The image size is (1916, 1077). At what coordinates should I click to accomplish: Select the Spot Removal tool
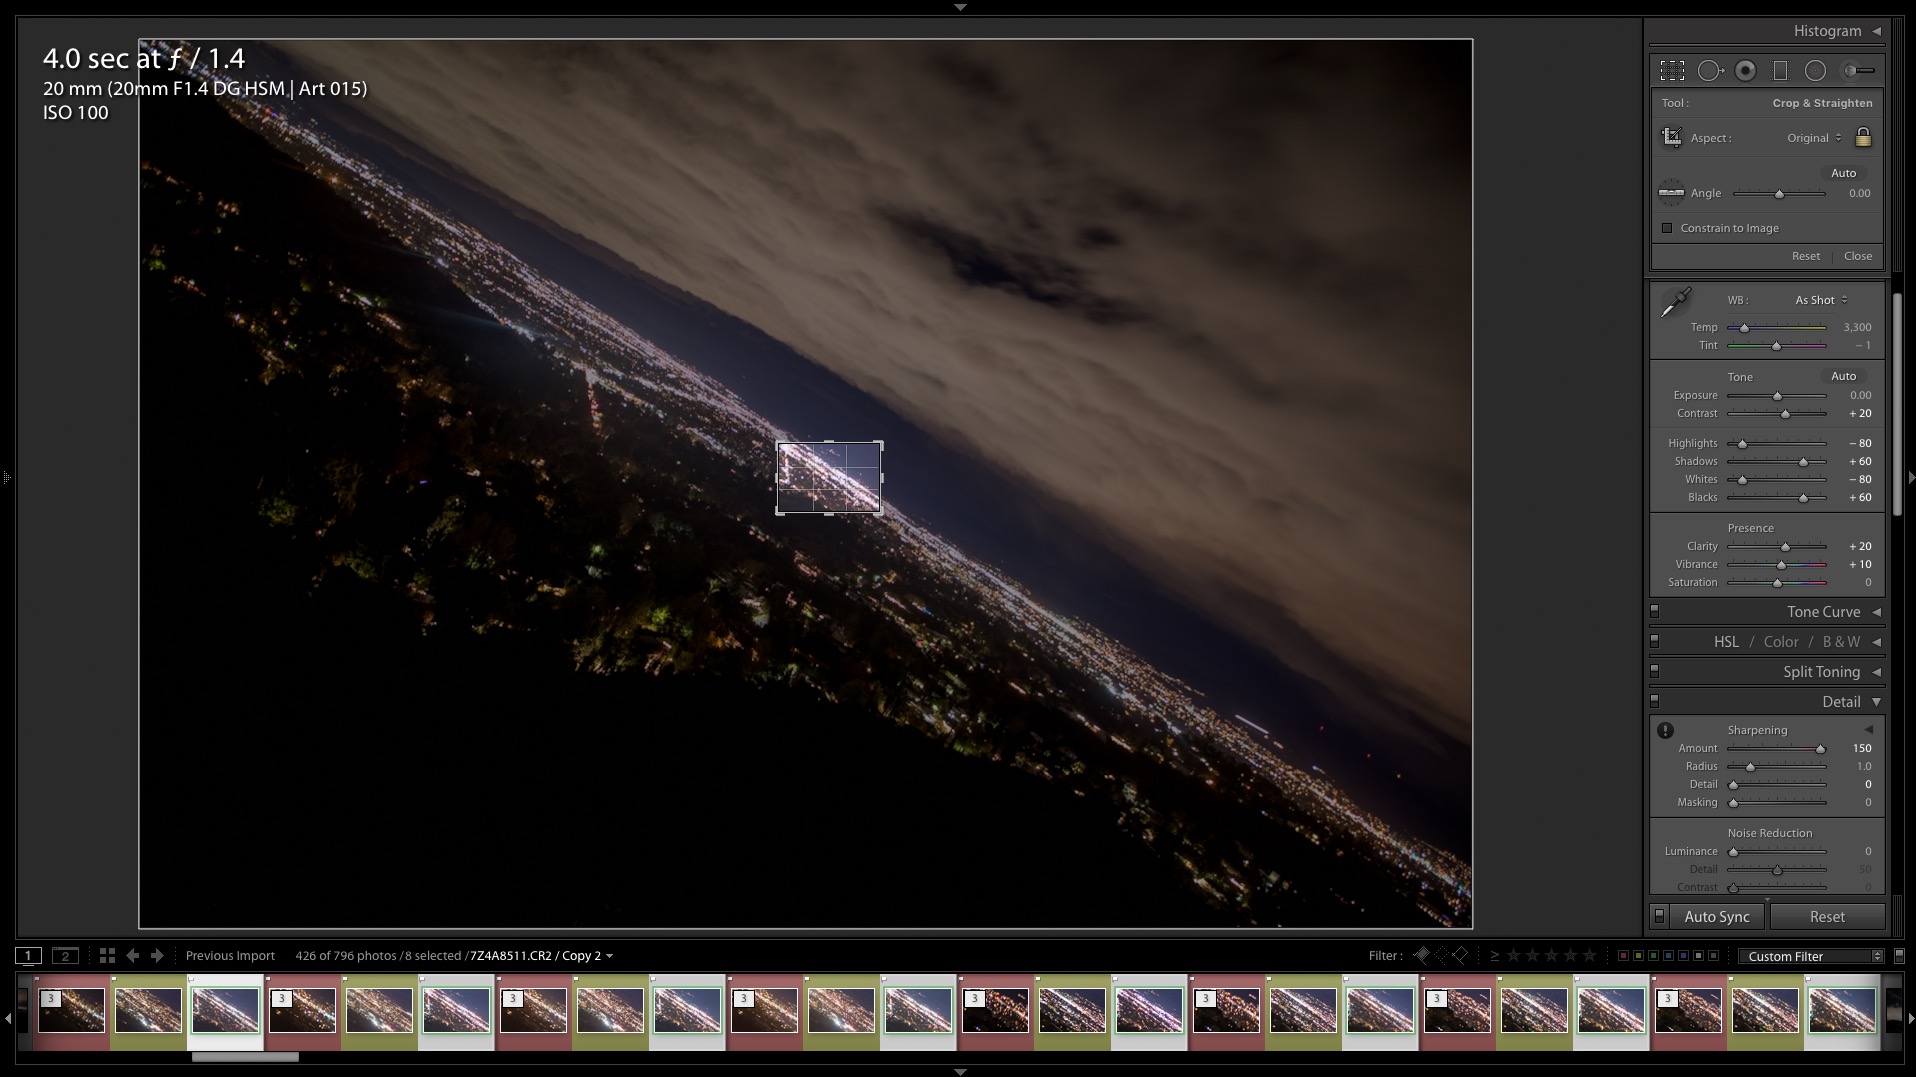click(1710, 70)
